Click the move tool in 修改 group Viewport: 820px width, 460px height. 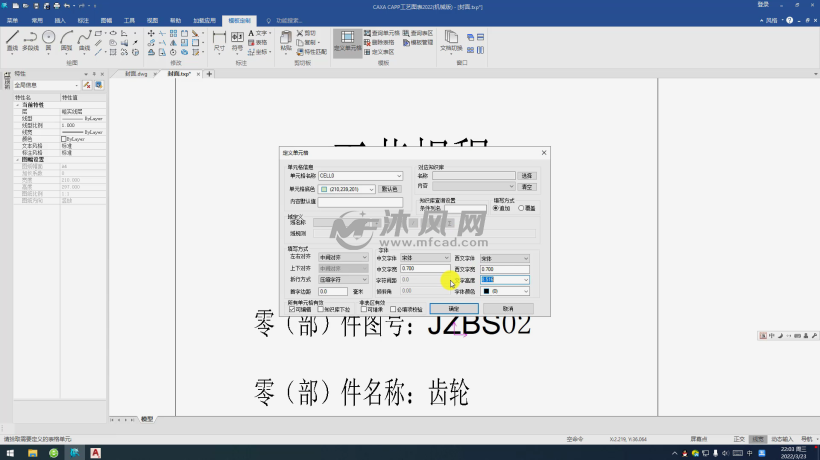[151, 33]
